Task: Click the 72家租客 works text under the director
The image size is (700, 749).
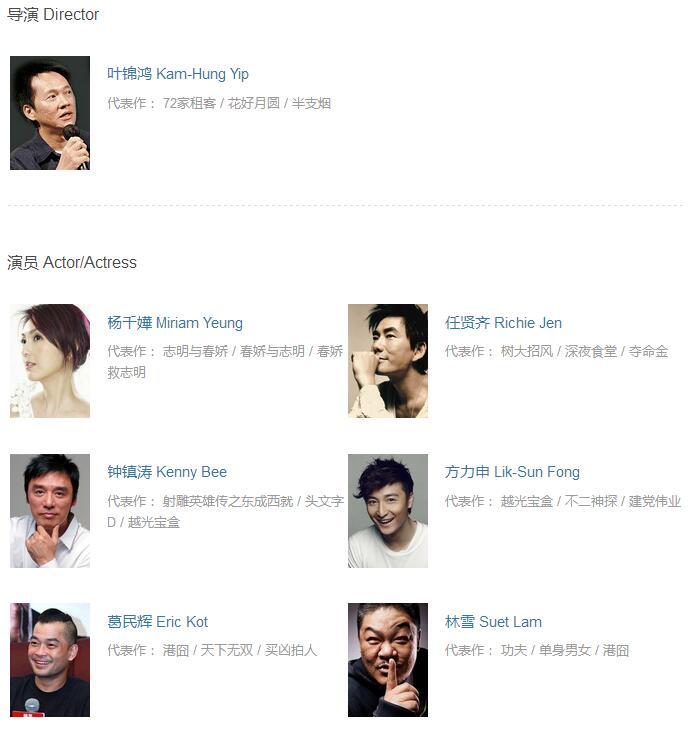Action: pos(189,103)
